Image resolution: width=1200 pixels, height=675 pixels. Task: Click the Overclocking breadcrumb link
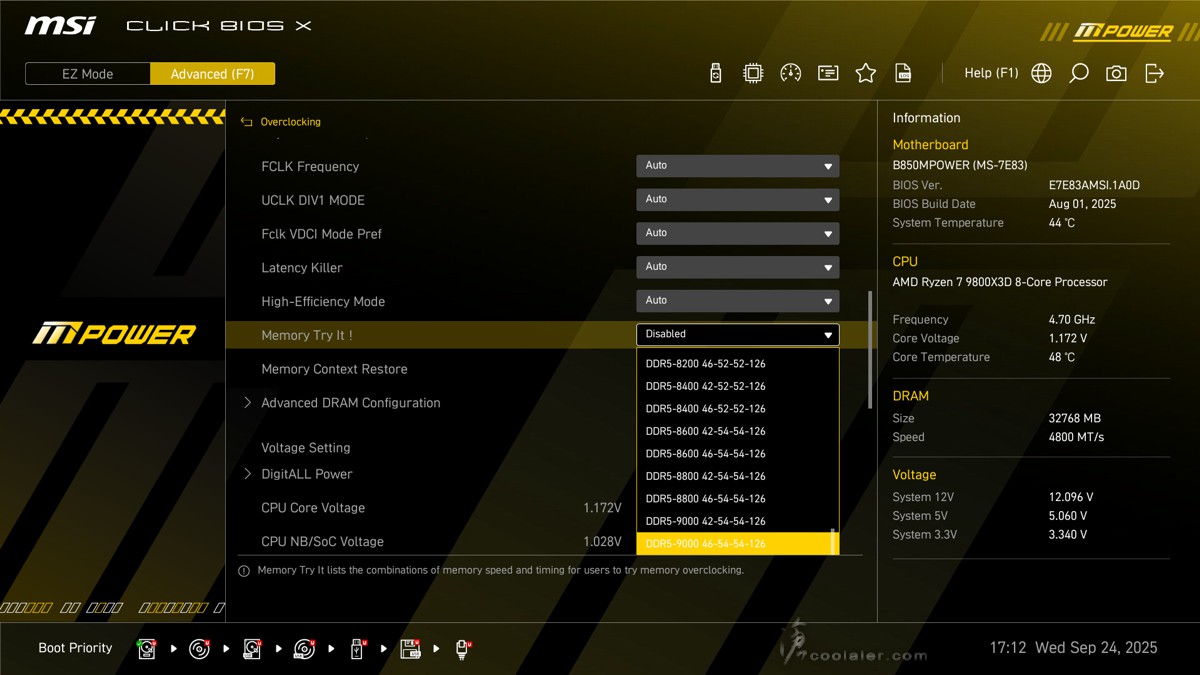(290, 122)
